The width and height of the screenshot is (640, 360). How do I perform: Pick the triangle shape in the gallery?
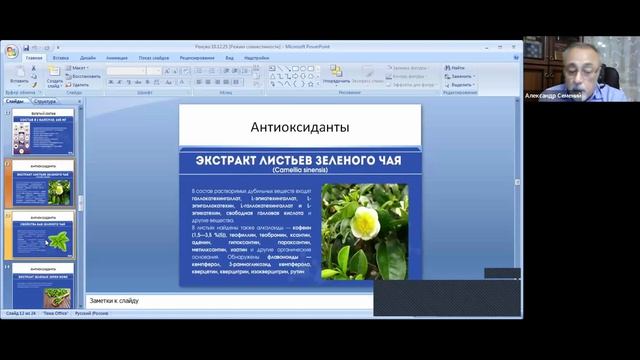click(x=272, y=76)
